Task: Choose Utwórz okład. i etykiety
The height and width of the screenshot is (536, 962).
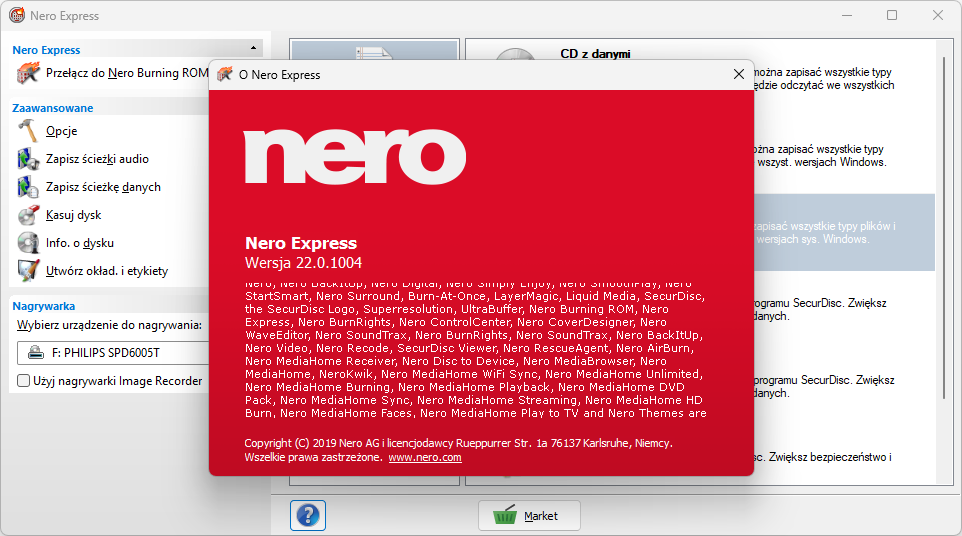Action: click(x=107, y=271)
